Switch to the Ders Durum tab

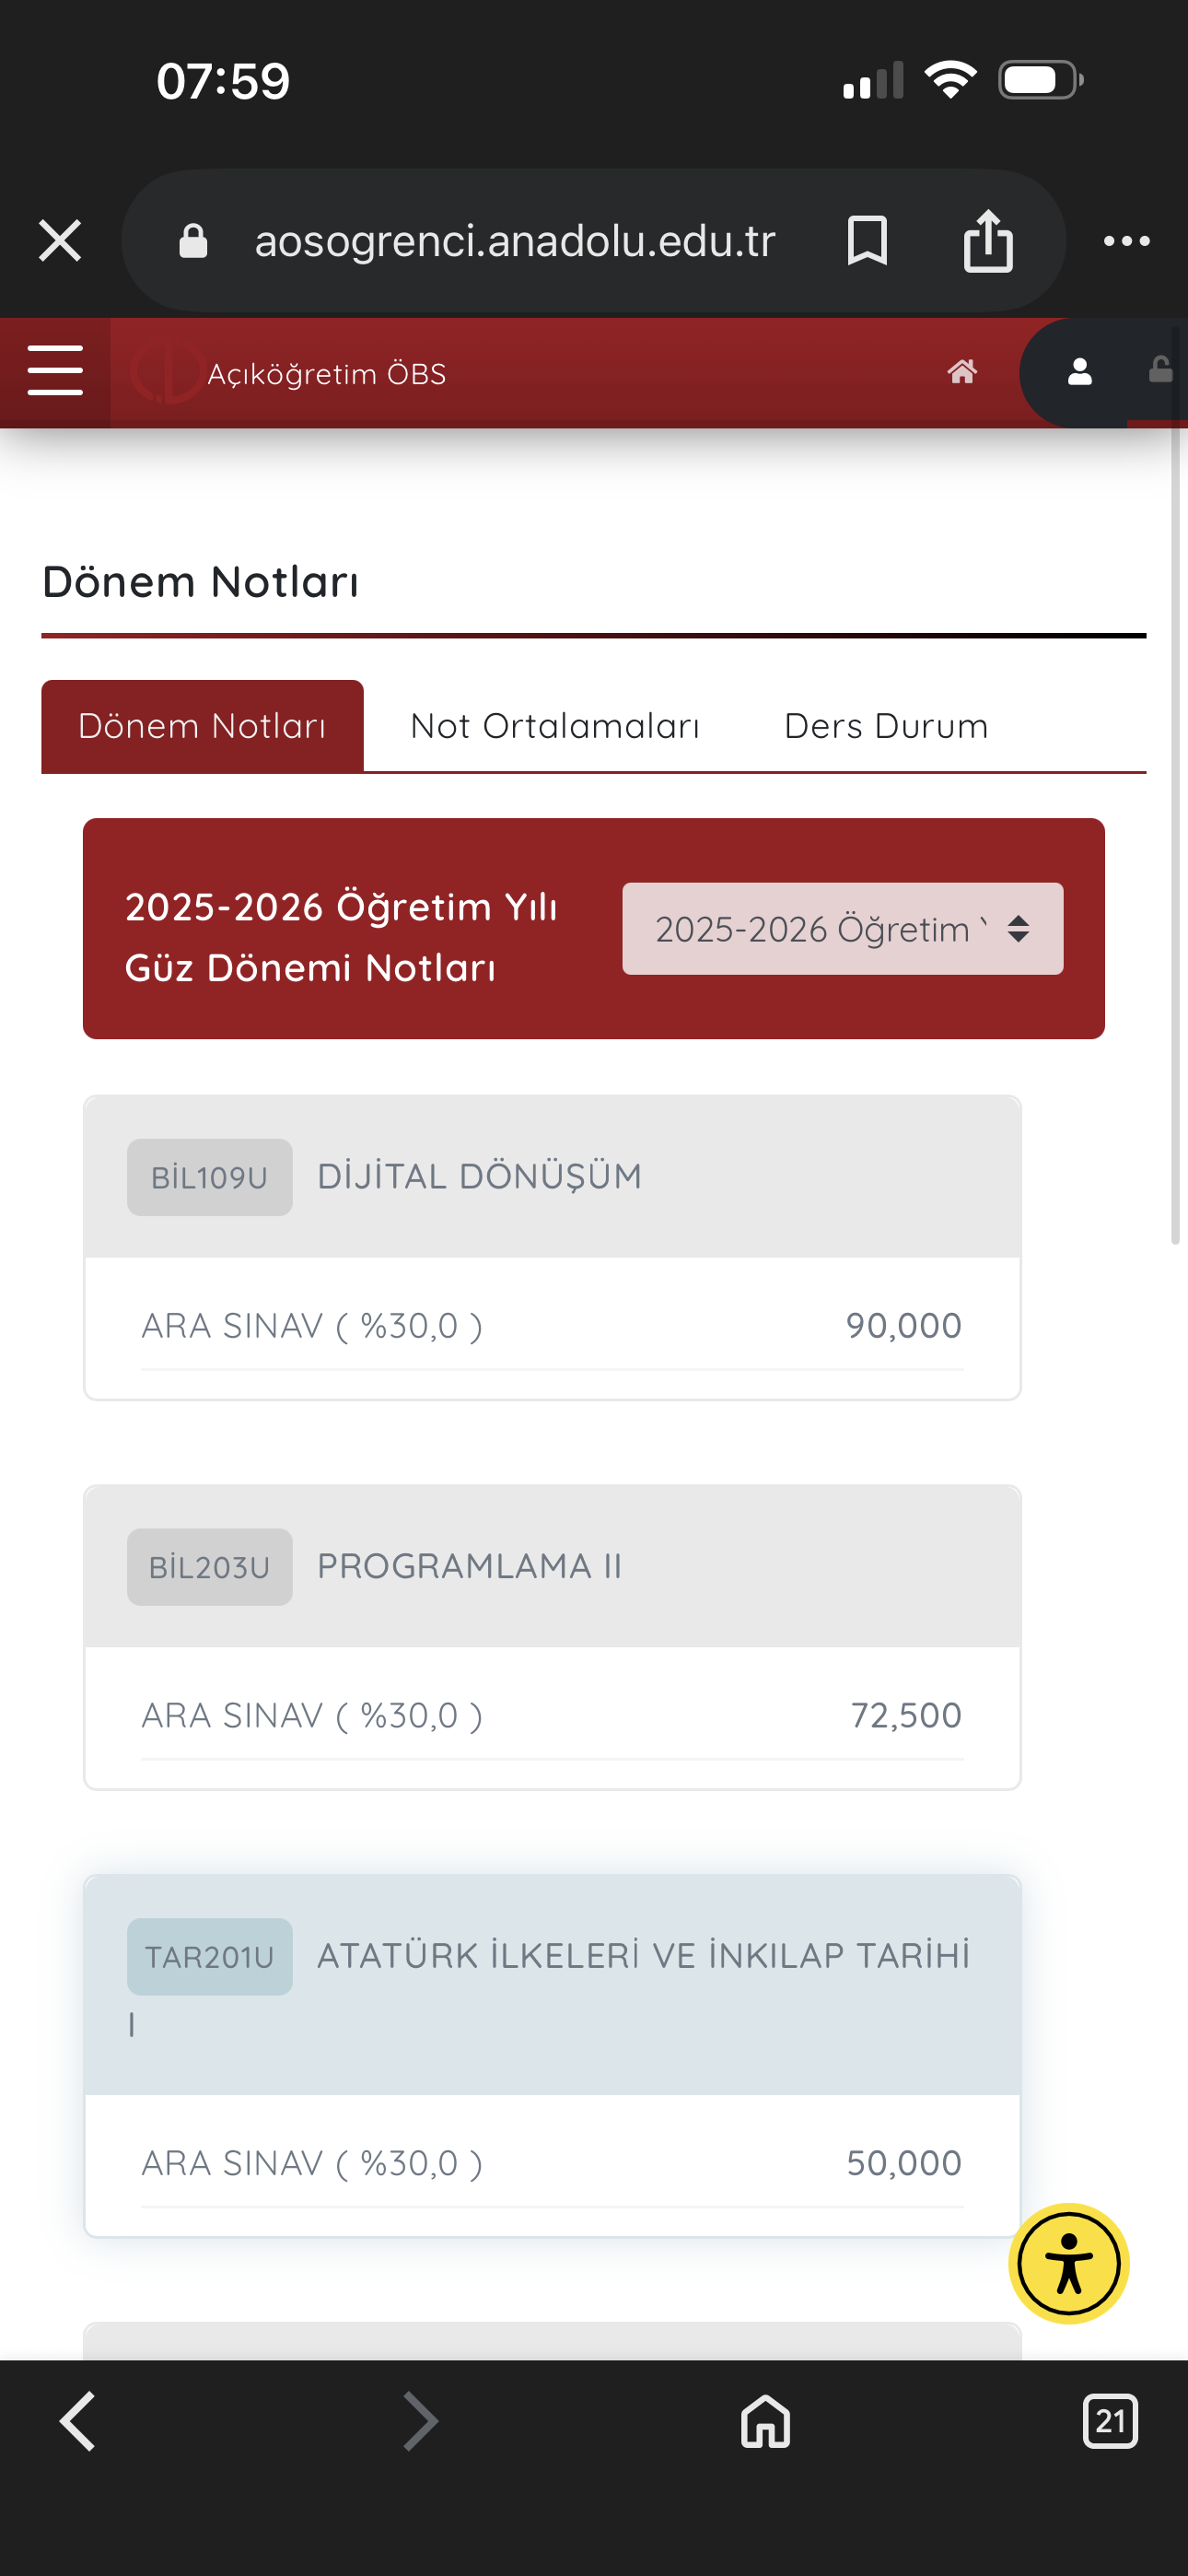[886, 726]
